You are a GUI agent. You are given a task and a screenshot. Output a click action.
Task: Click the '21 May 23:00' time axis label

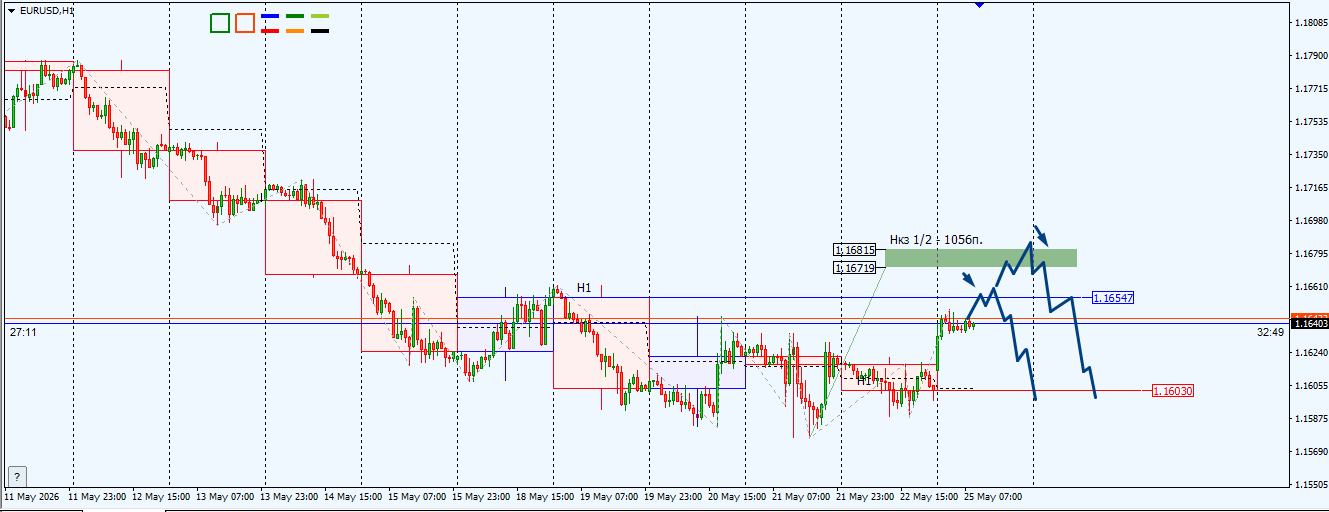(x=866, y=496)
